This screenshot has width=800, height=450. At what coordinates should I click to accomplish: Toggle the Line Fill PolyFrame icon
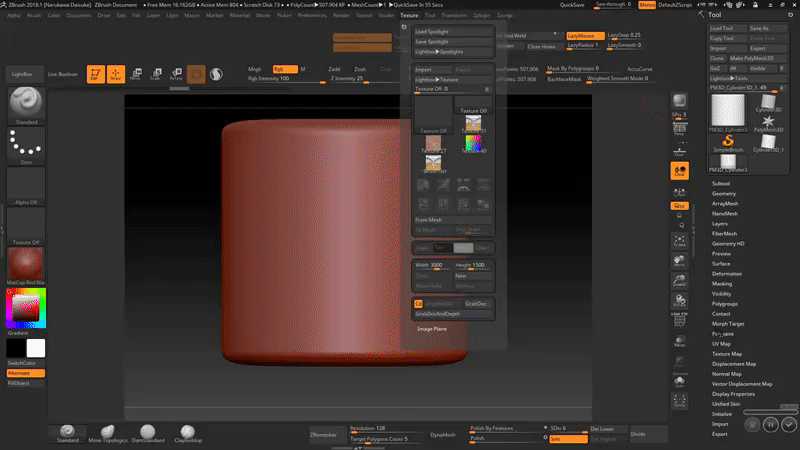[679, 320]
